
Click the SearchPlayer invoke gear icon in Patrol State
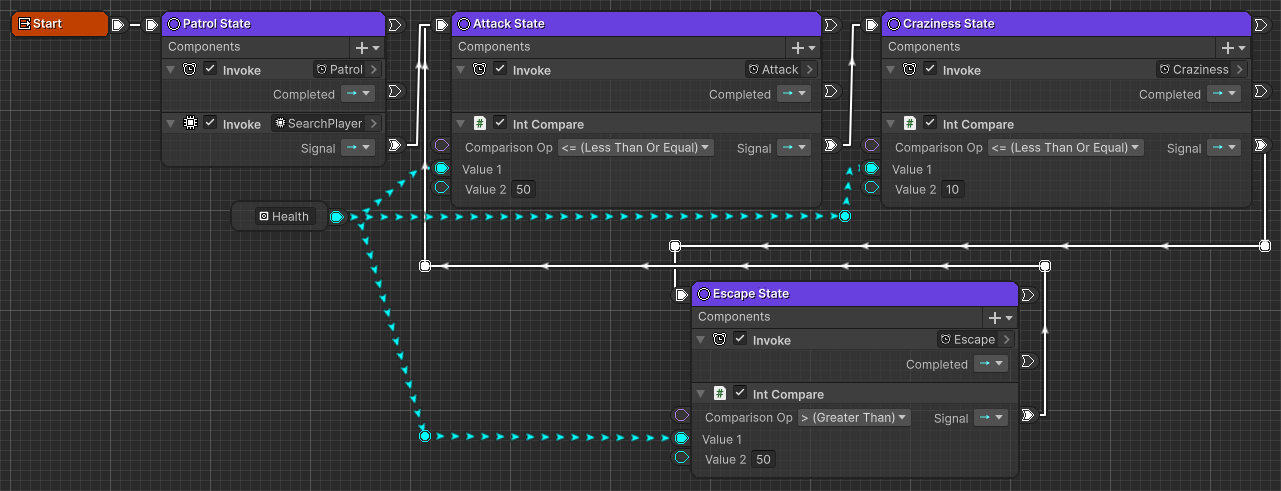pyautogui.click(x=190, y=124)
